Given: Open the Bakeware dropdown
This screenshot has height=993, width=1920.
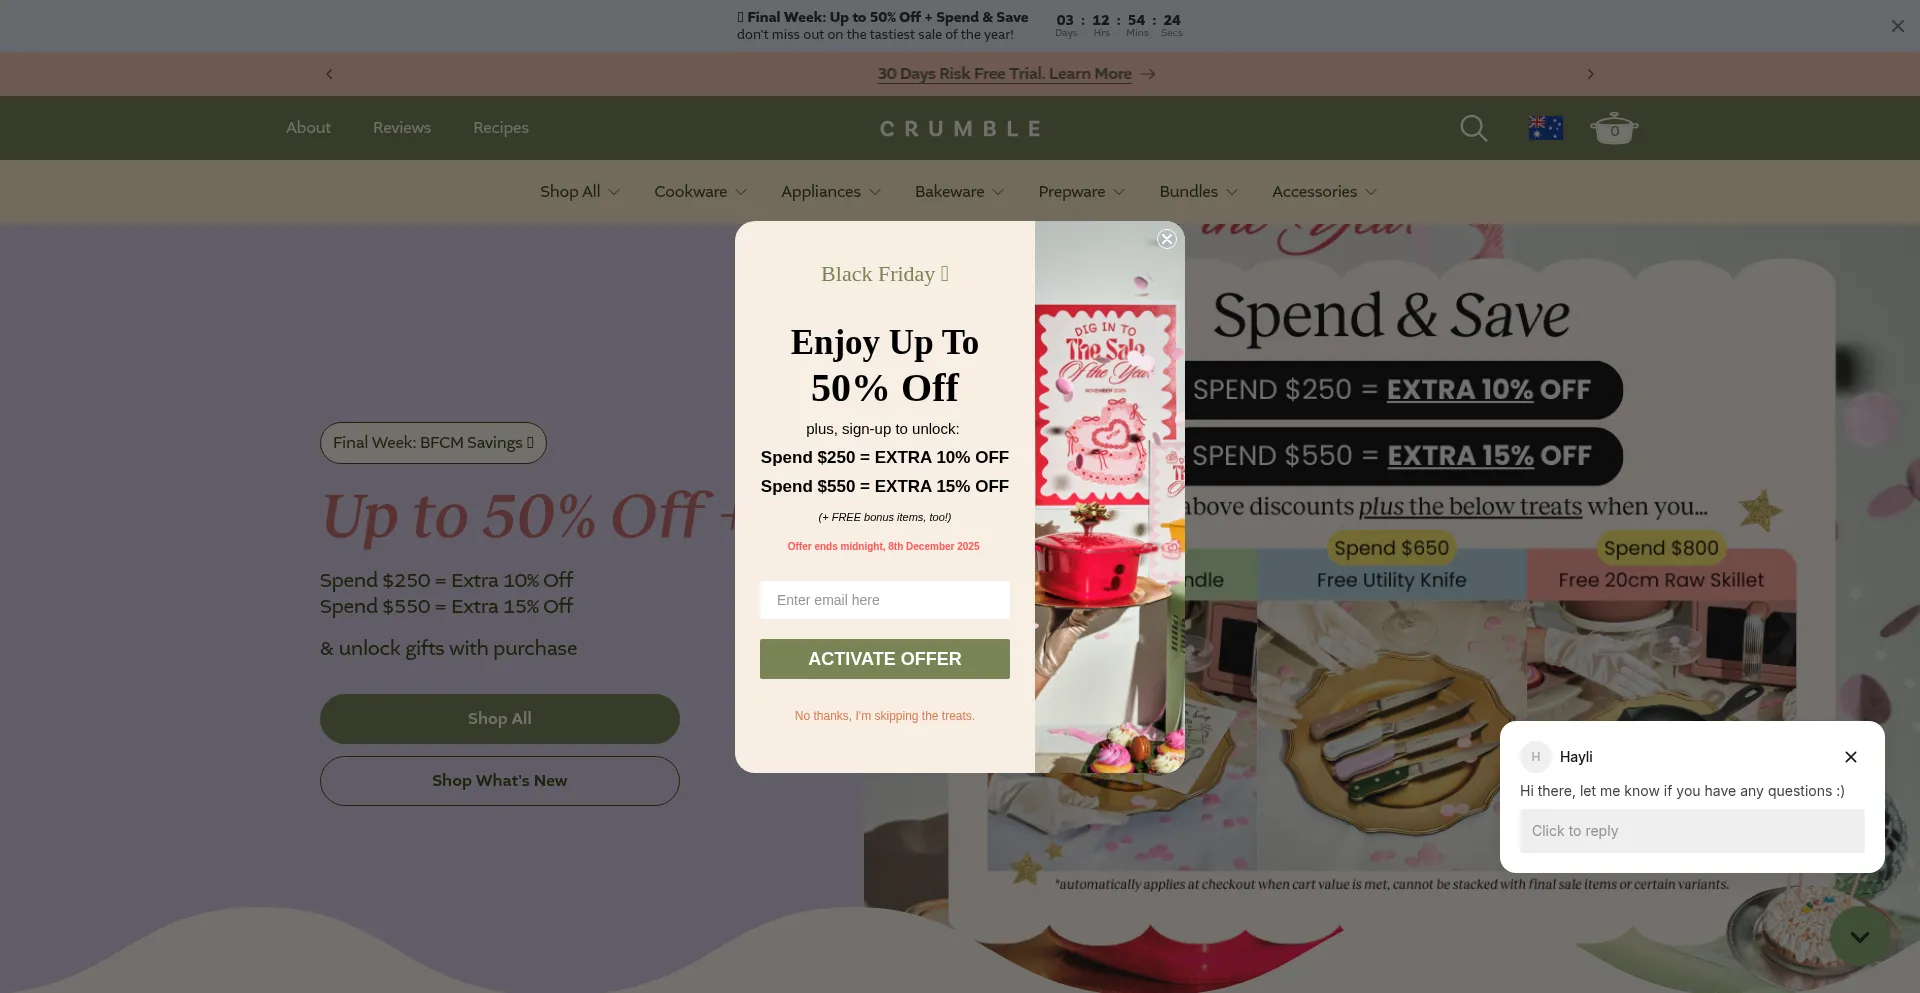Looking at the screenshot, I should tap(959, 191).
